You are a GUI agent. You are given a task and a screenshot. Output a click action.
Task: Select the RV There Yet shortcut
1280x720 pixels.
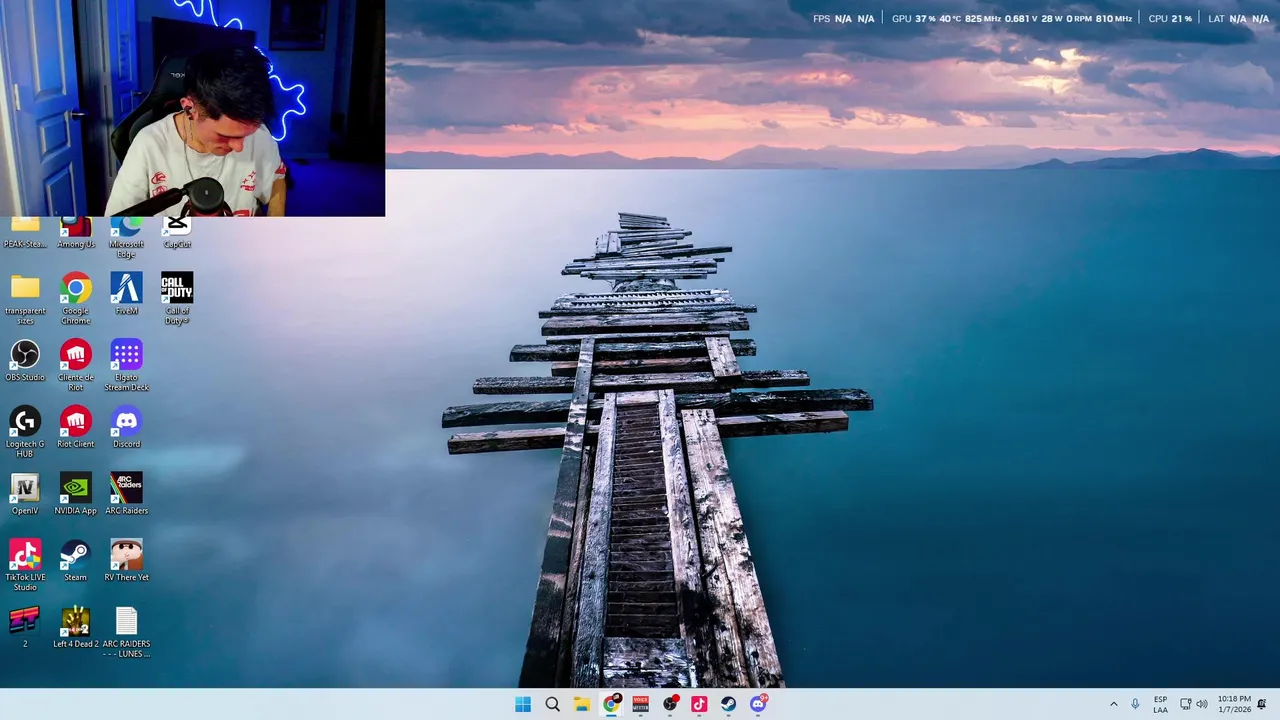point(126,560)
